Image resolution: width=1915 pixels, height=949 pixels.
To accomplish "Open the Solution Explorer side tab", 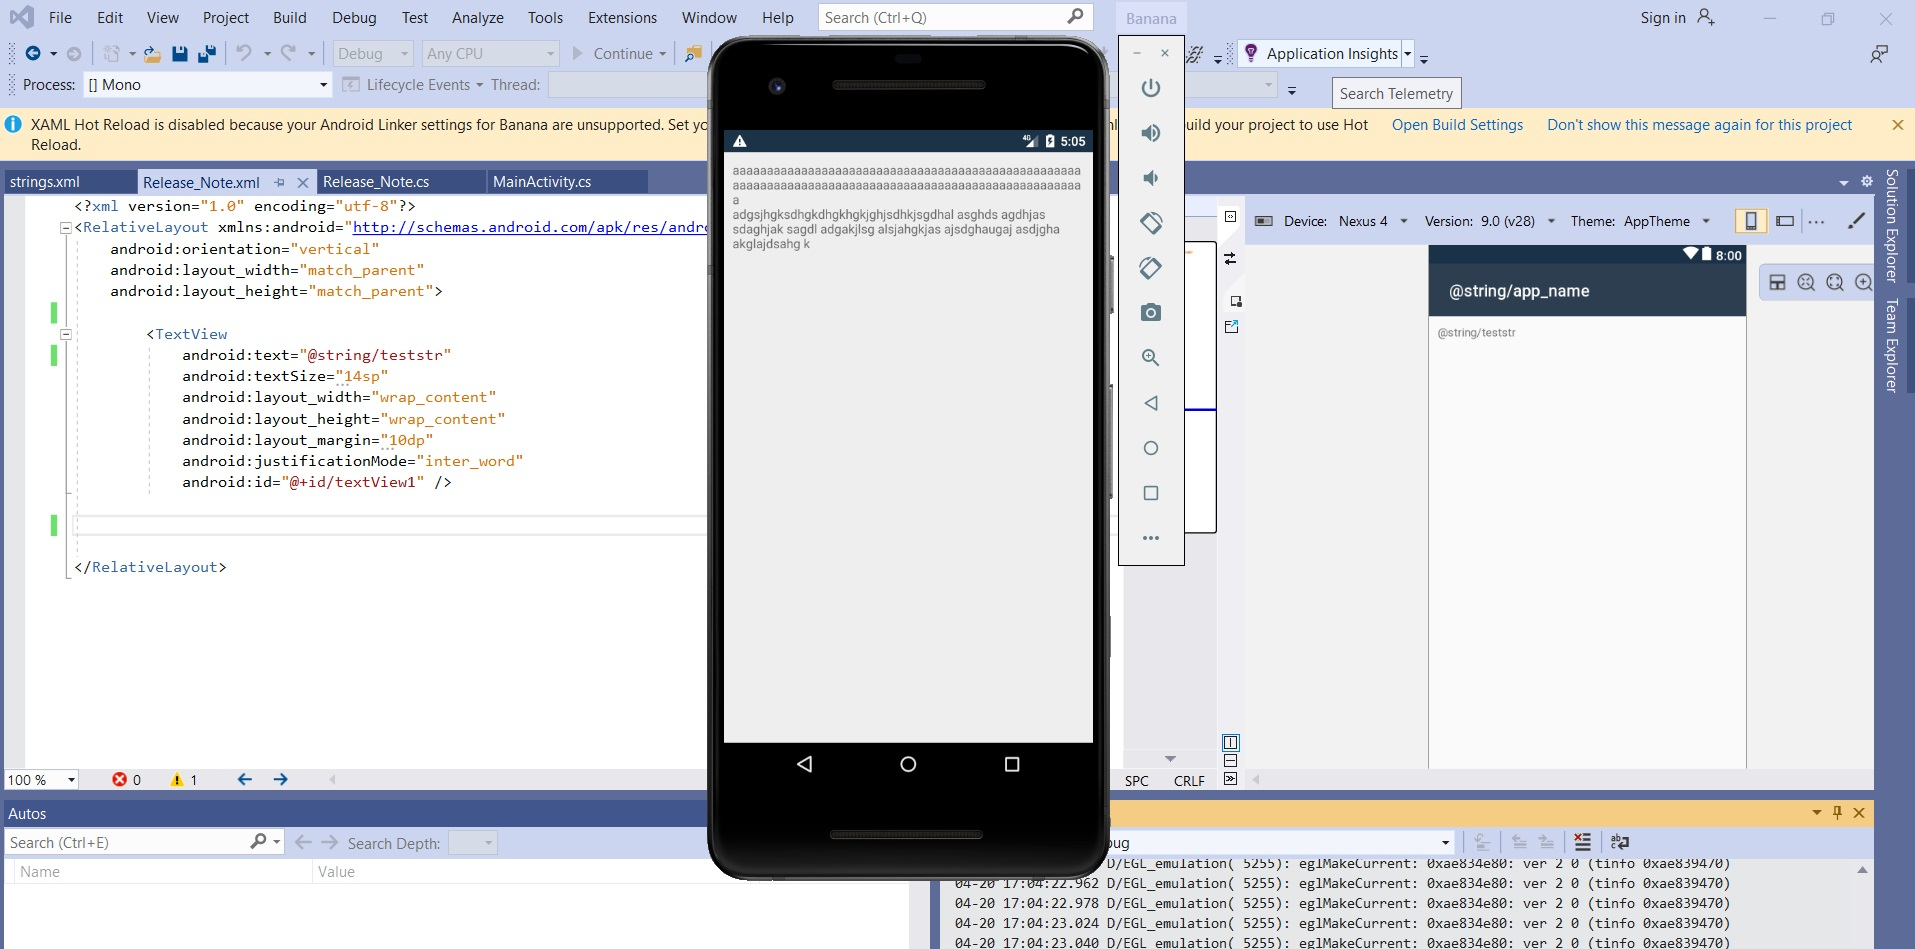I will [x=1892, y=226].
